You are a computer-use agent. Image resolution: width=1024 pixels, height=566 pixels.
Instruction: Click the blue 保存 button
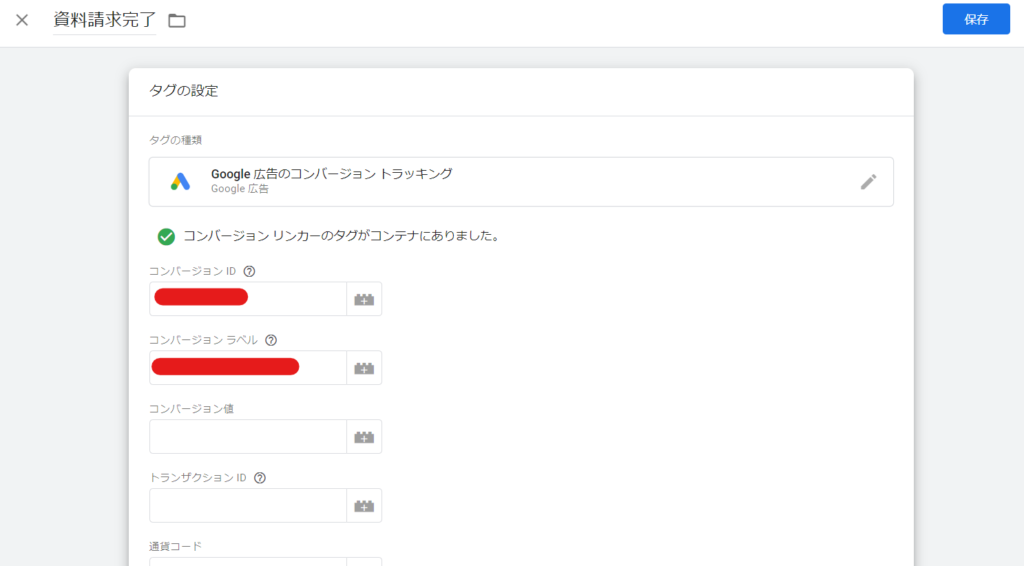tap(975, 19)
